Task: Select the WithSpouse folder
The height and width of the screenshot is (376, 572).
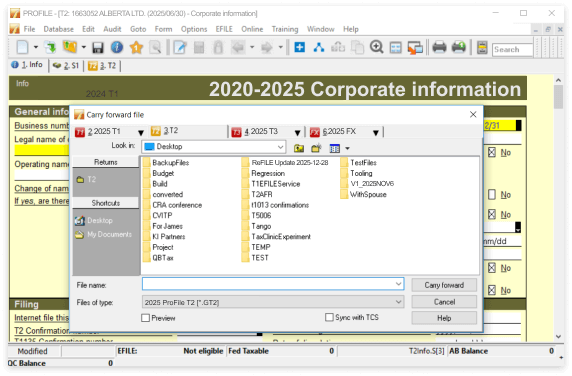Action: pos(363,194)
